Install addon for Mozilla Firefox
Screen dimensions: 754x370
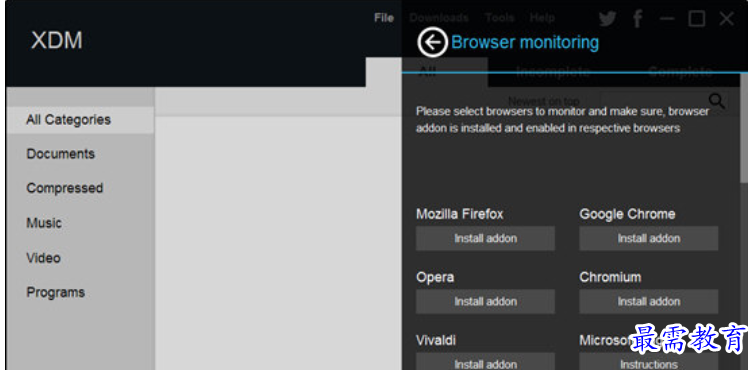pos(485,239)
